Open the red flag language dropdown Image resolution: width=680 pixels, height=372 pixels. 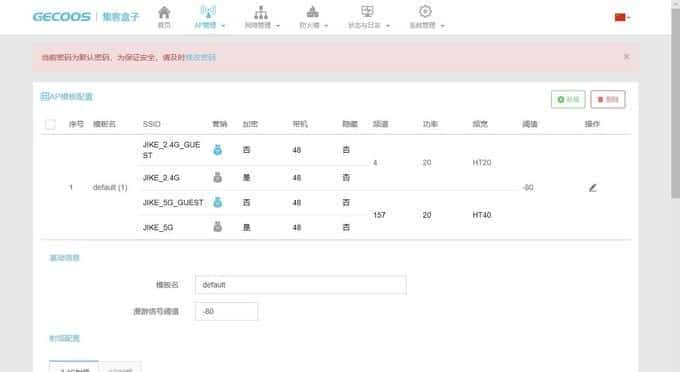tap(622, 17)
